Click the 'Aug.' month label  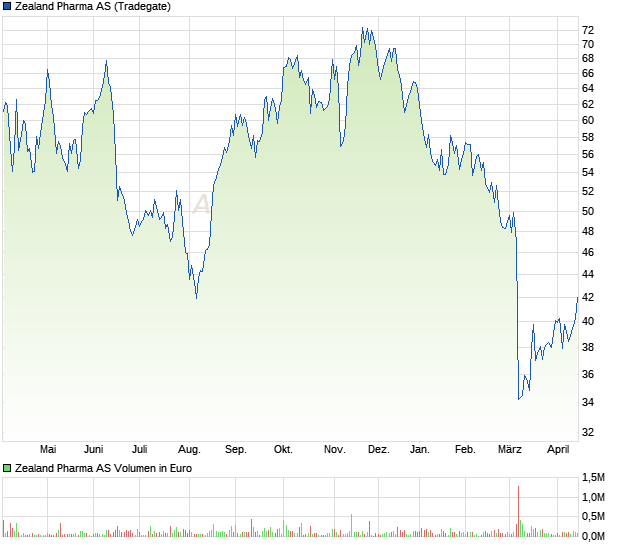pyautogui.click(x=189, y=449)
